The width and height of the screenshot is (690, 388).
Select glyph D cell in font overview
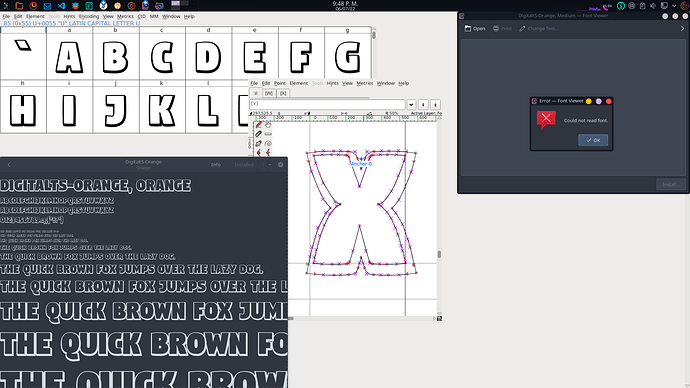(x=209, y=57)
